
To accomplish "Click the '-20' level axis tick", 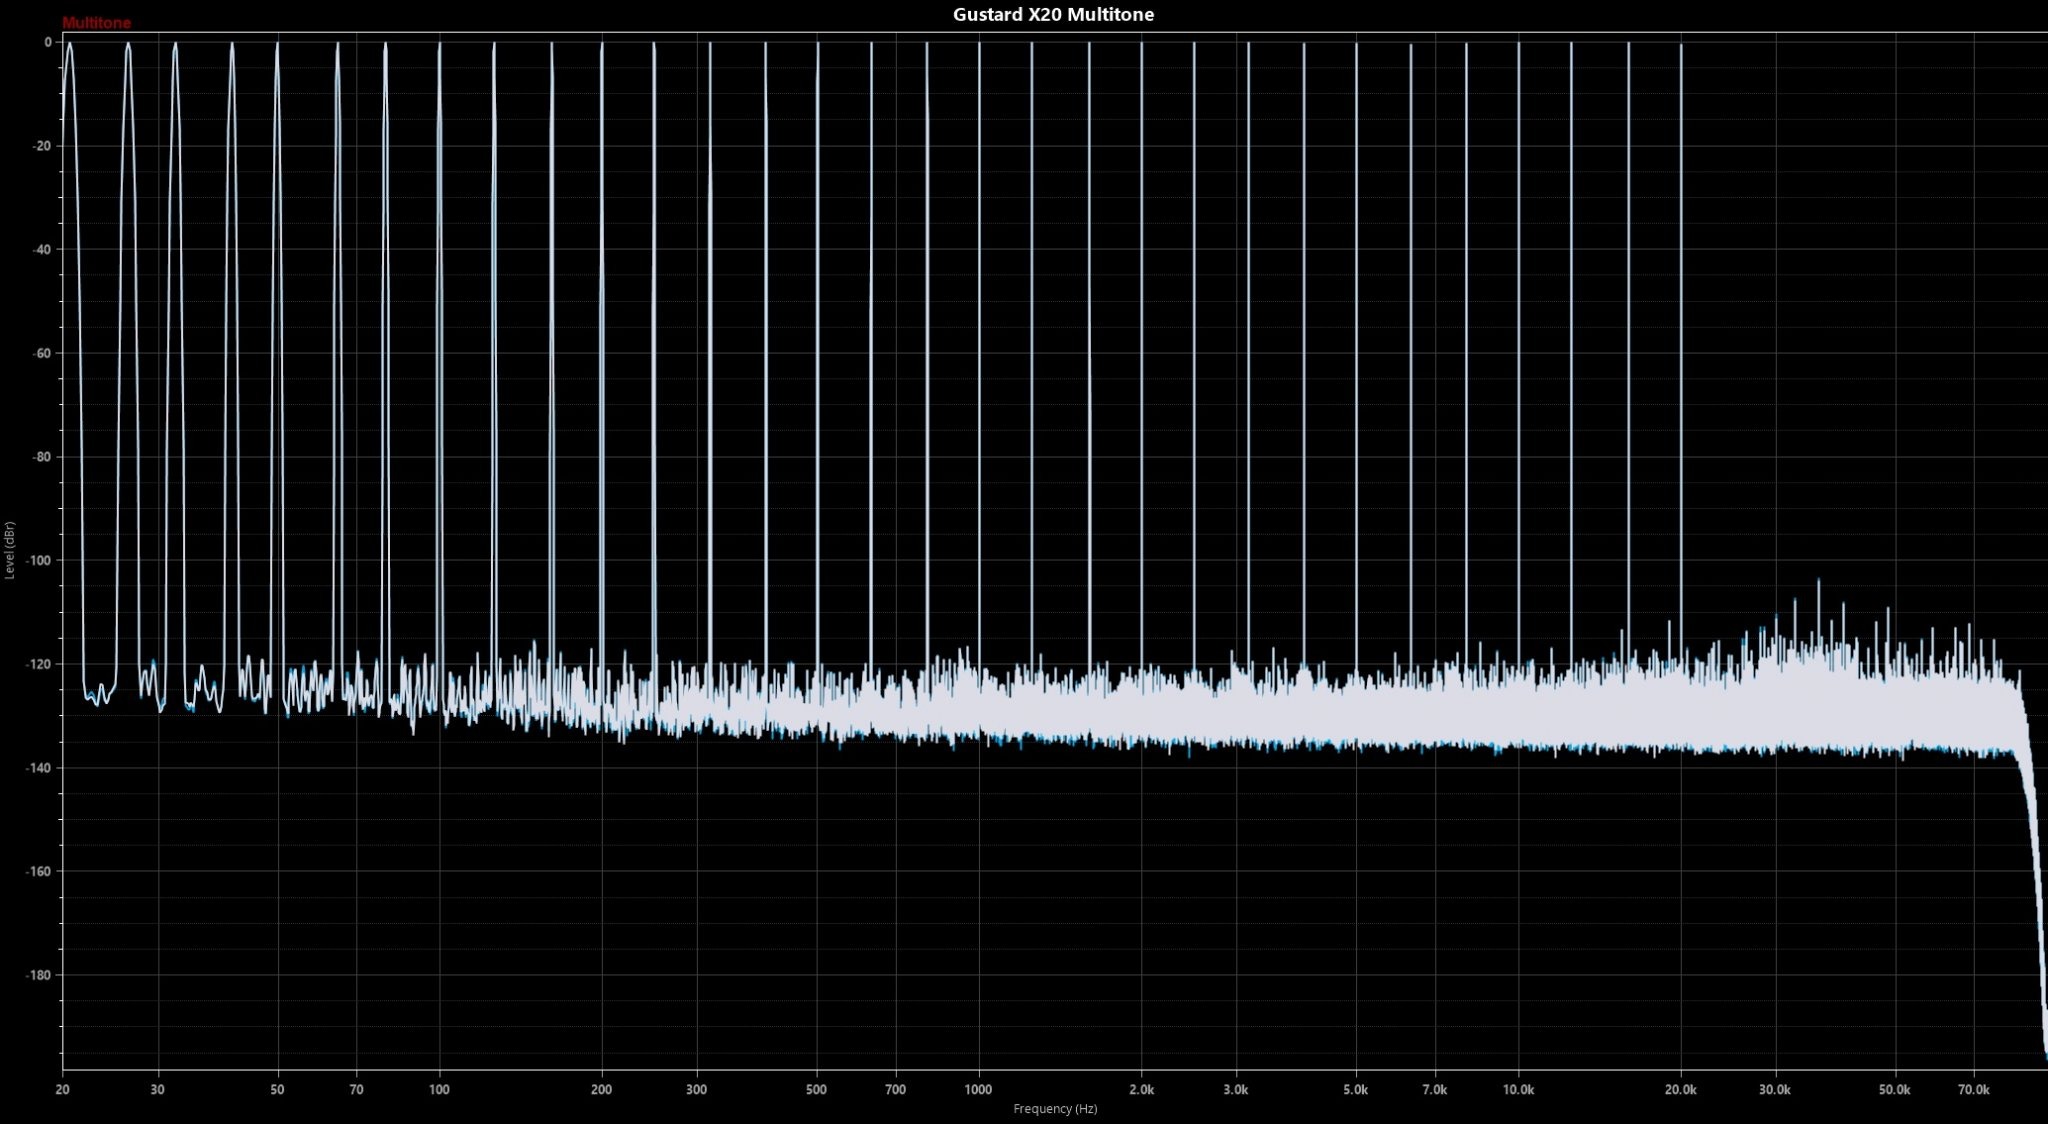I will 42,146.
